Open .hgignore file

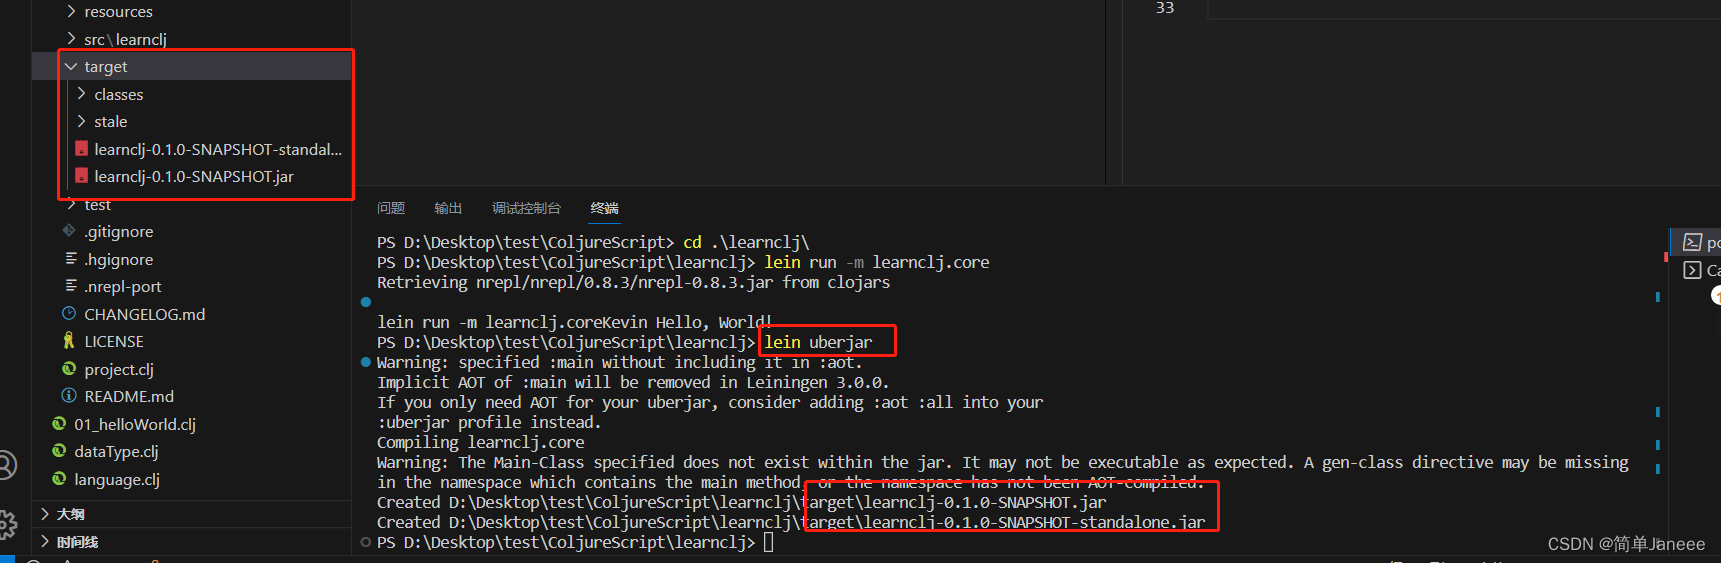click(x=119, y=259)
